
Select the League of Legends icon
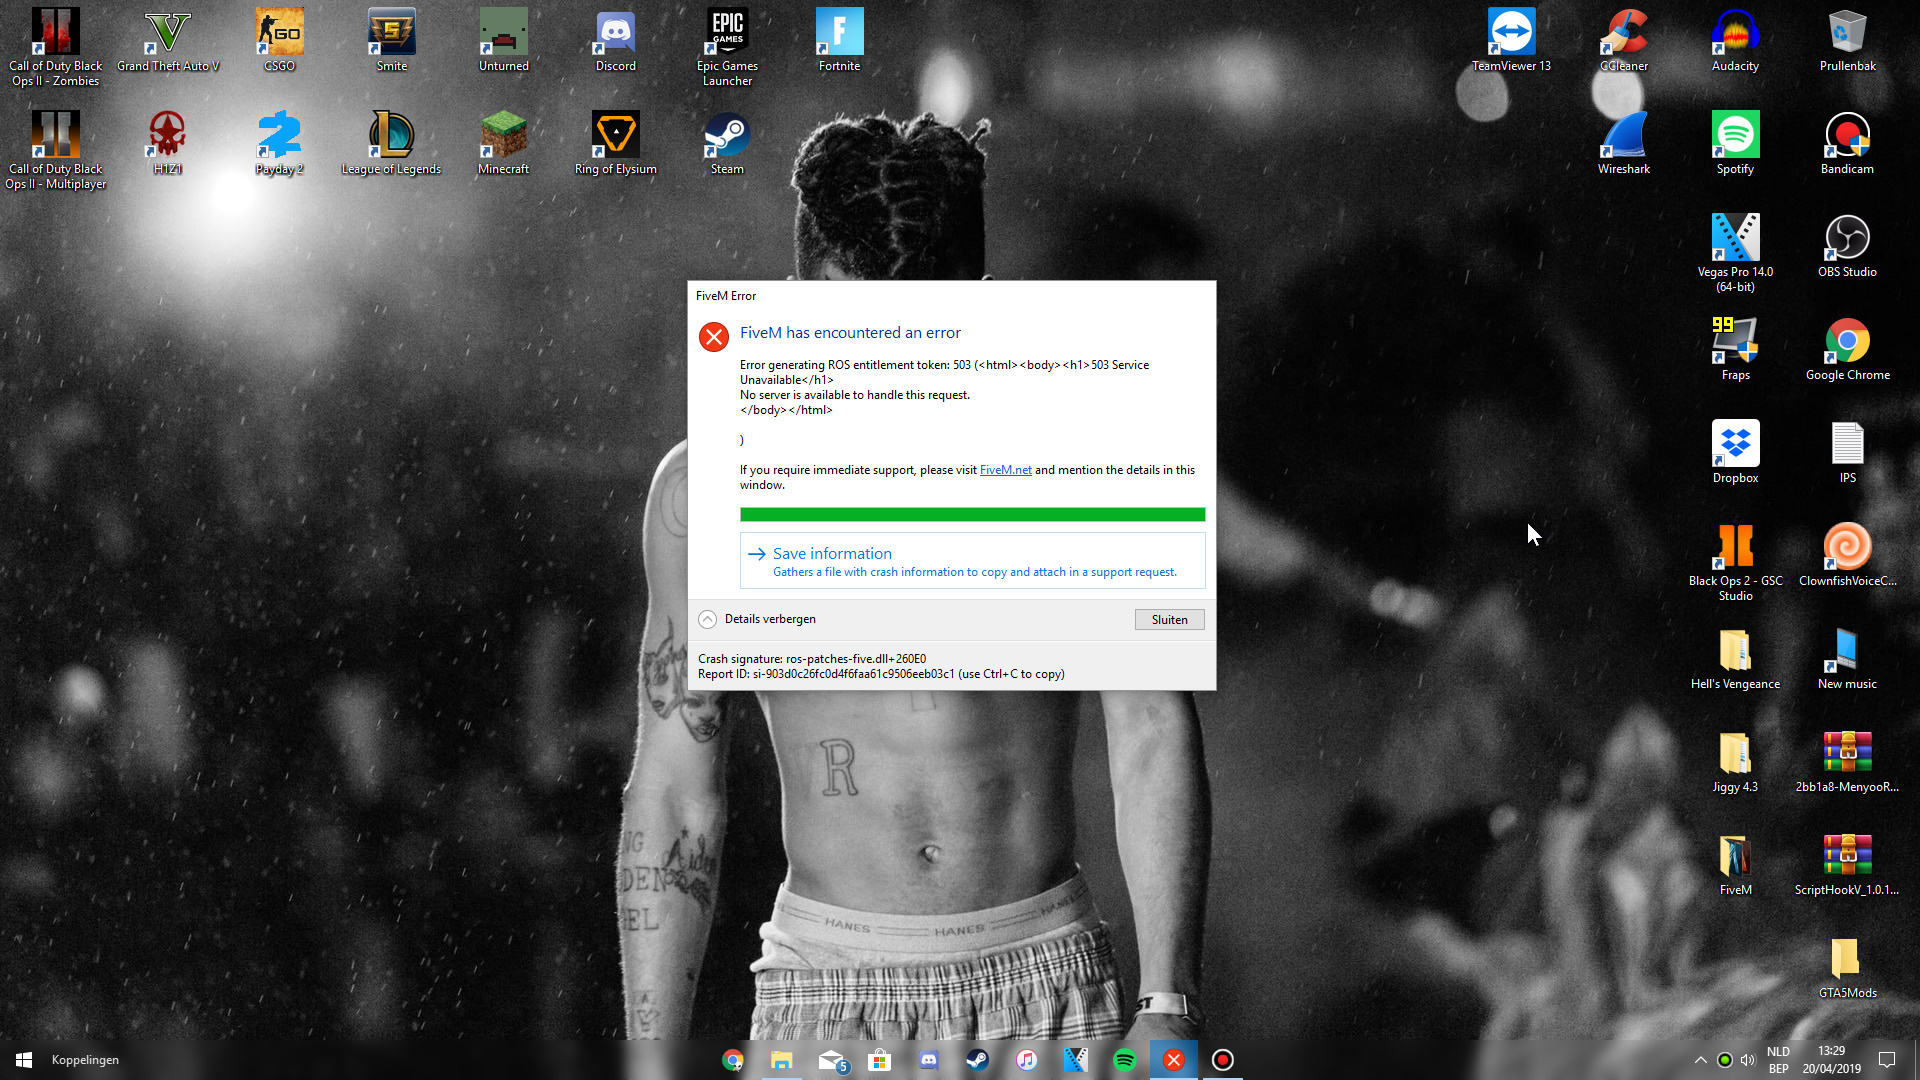392,144
